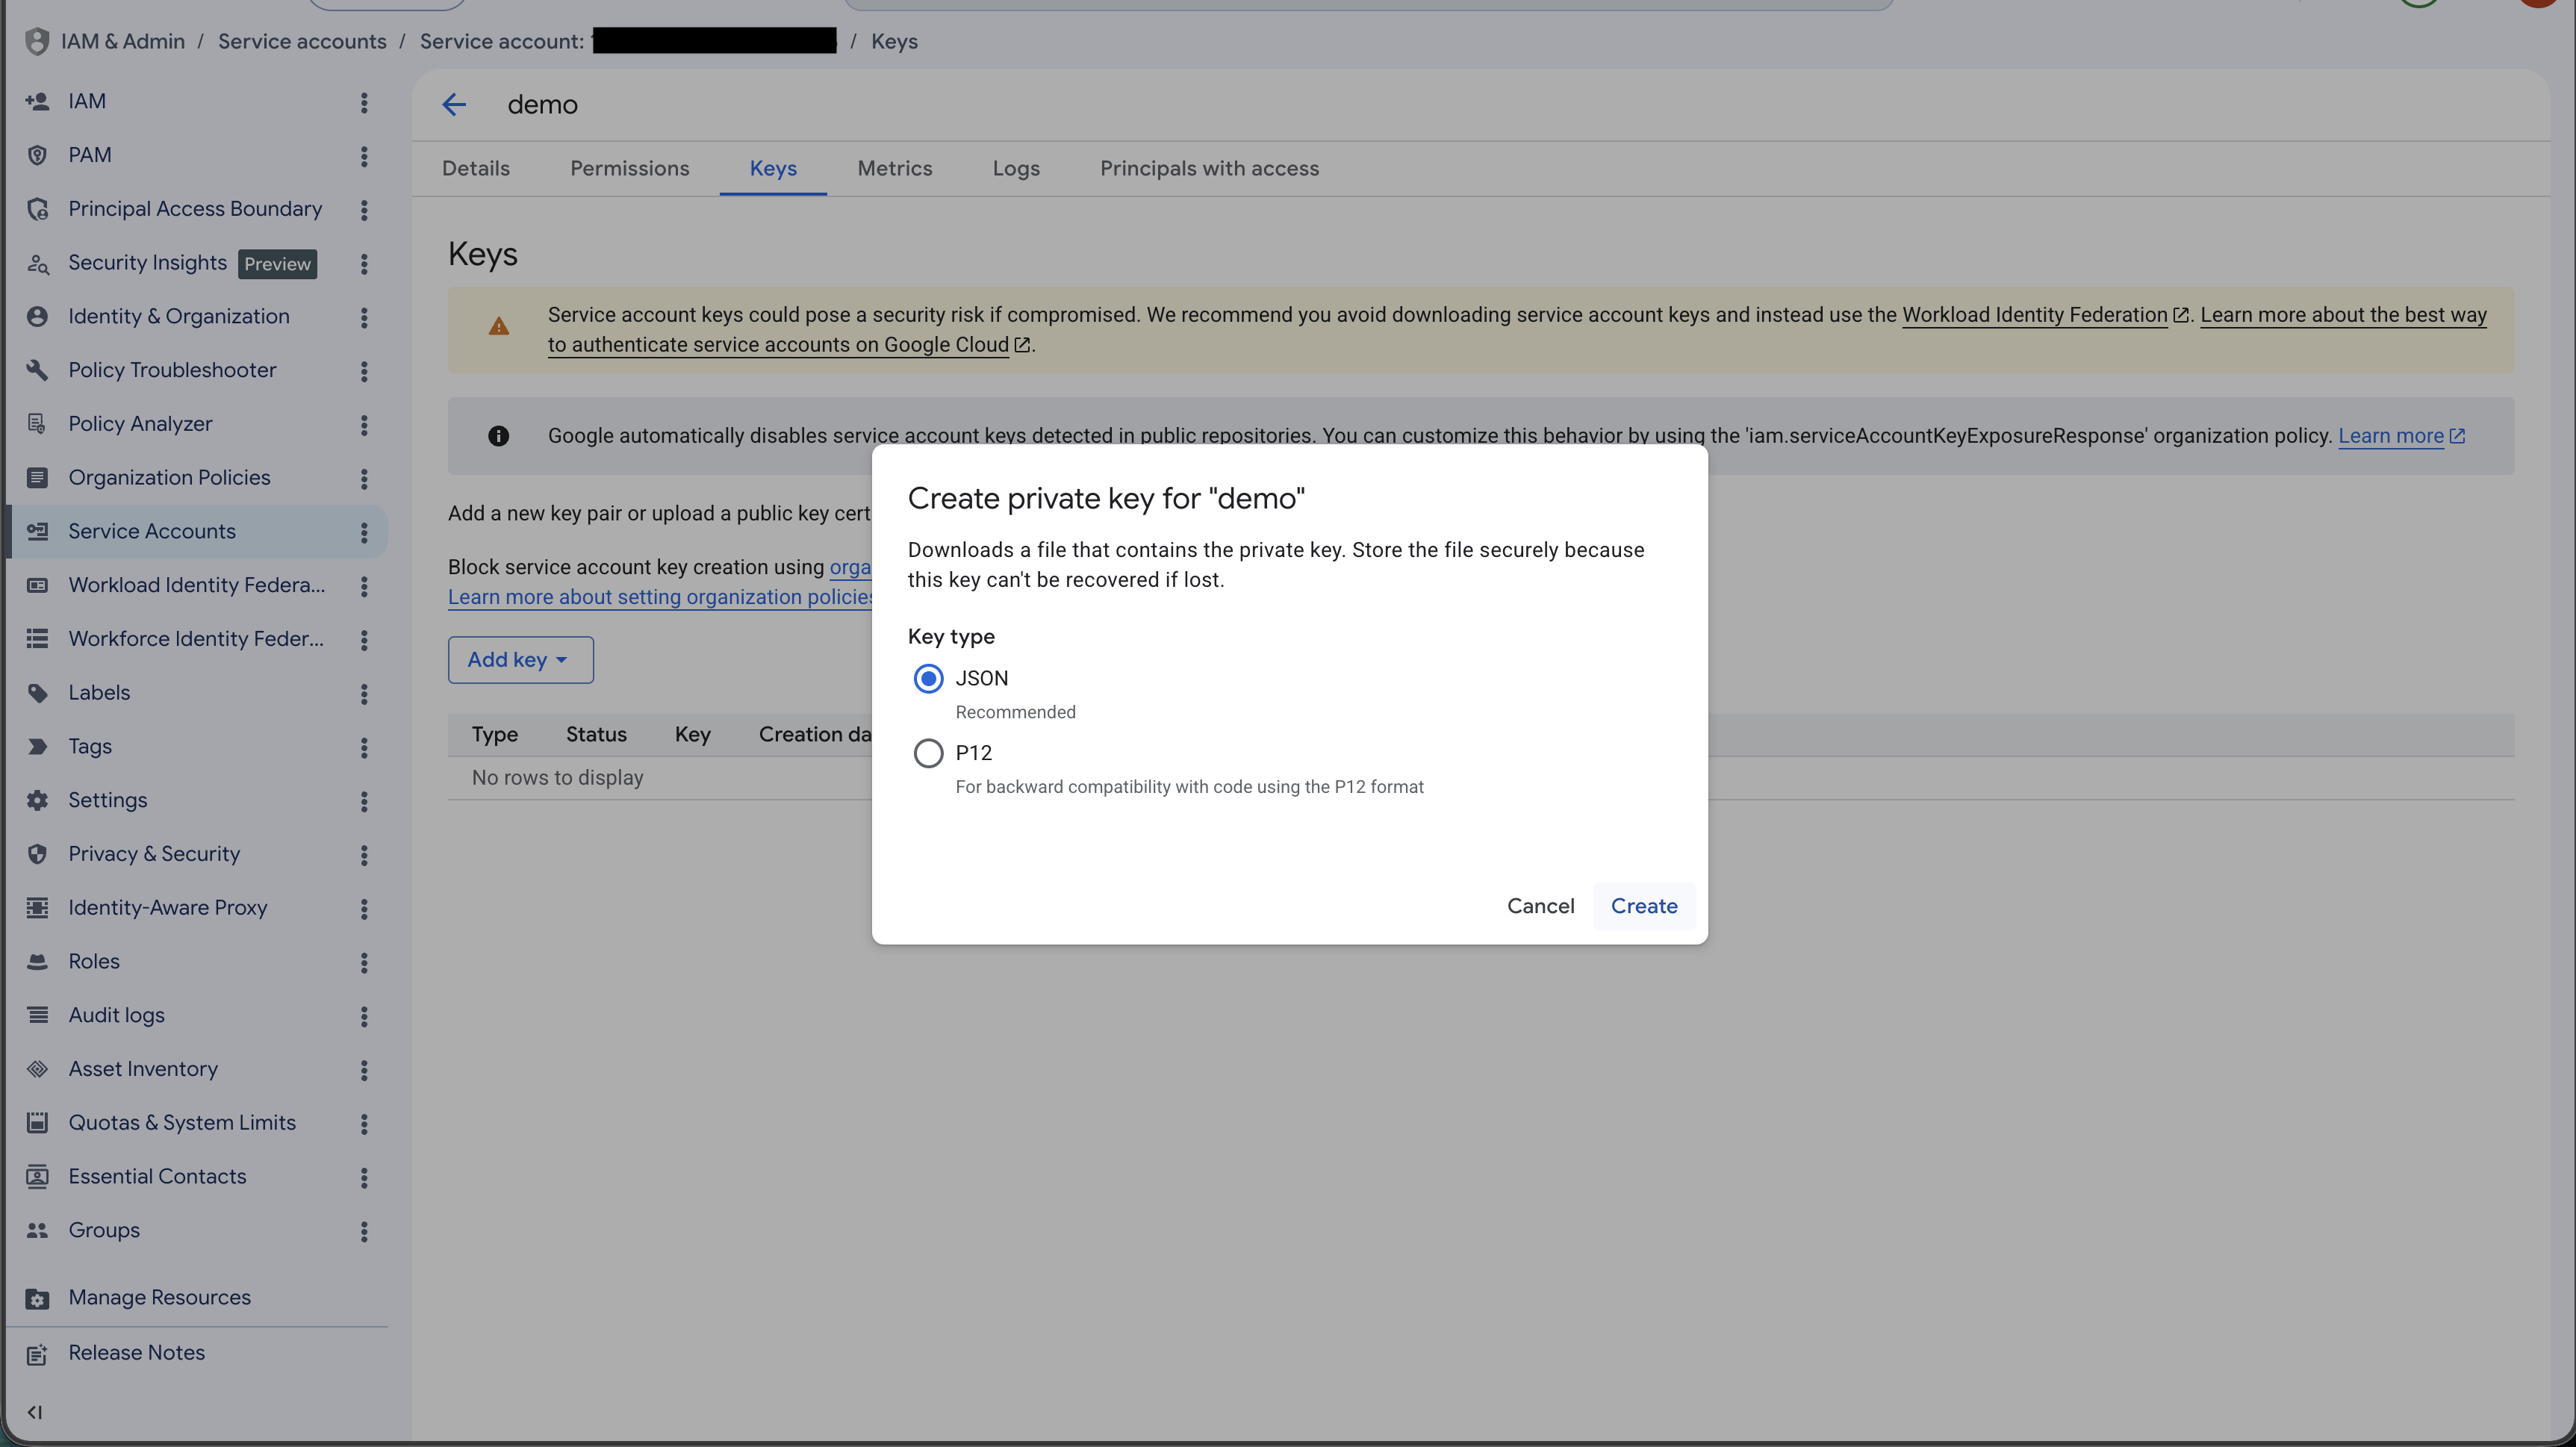Click Labels tag icon
The image size is (2576, 1447).
pyautogui.click(x=37, y=693)
